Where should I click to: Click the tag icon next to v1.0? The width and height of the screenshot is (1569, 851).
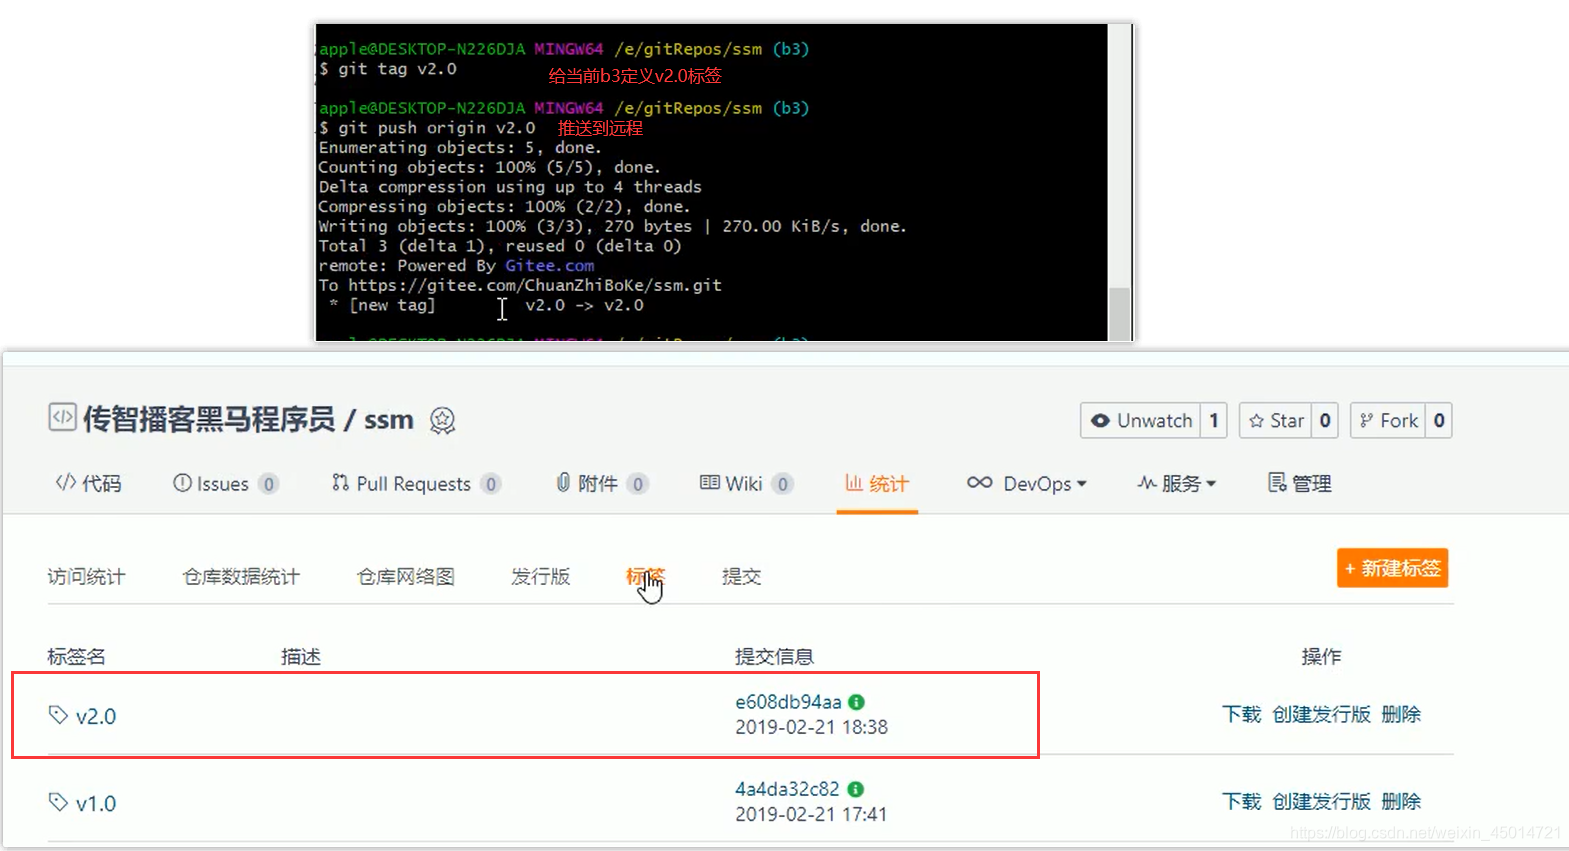pyautogui.click(x=58, y=802)
